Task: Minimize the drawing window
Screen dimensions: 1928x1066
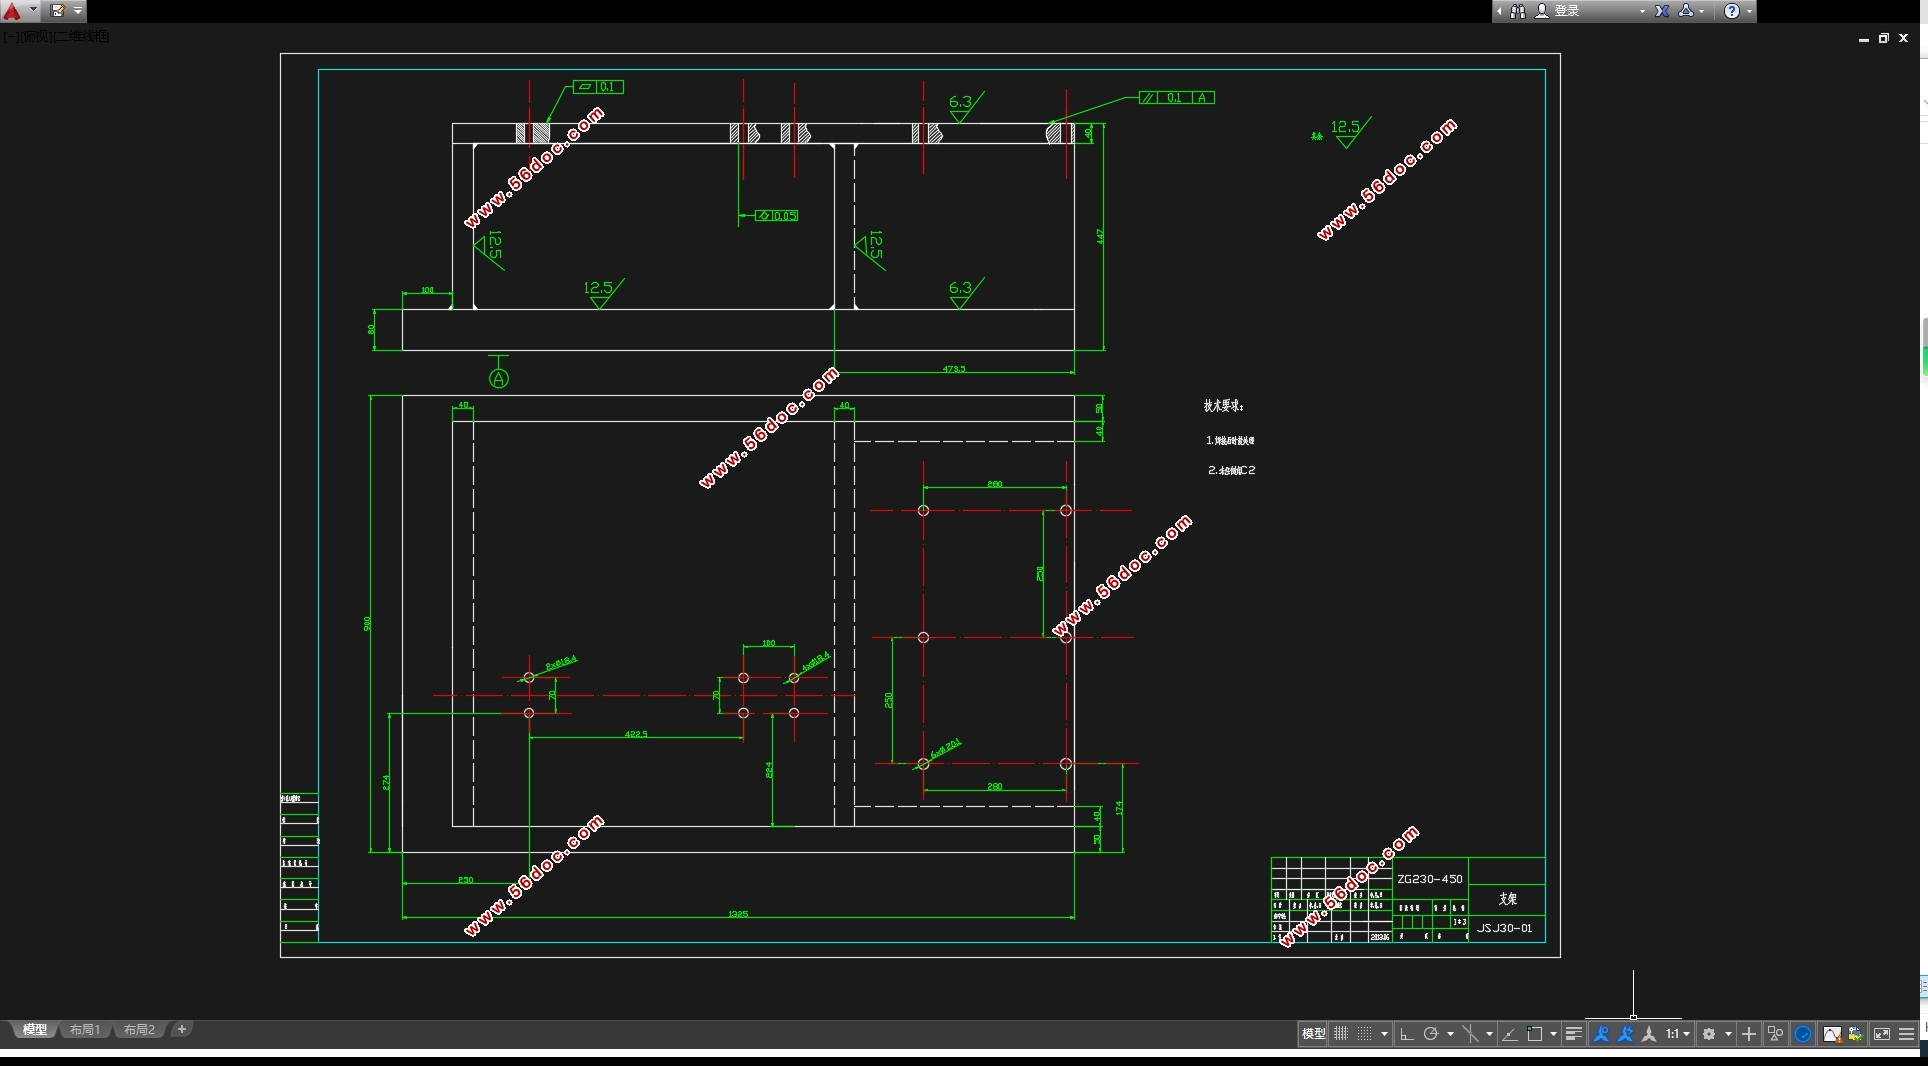Action: pyautogui.click(x=1864, y=38)
